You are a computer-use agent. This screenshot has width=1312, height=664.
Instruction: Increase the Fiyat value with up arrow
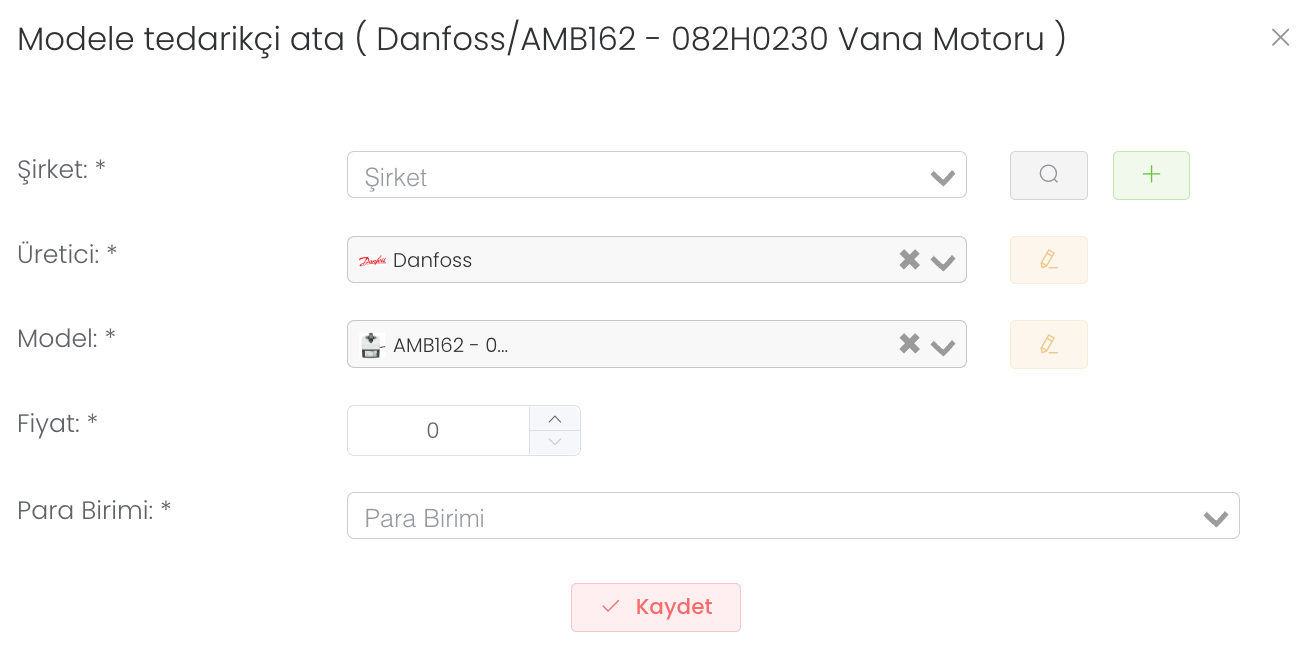click(x=555, y=419)
